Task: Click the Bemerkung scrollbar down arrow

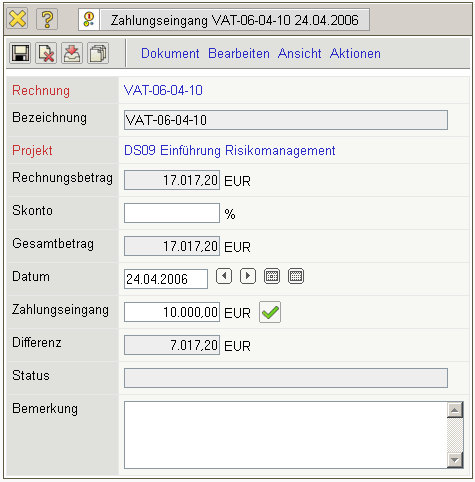Action: (455, 460)
